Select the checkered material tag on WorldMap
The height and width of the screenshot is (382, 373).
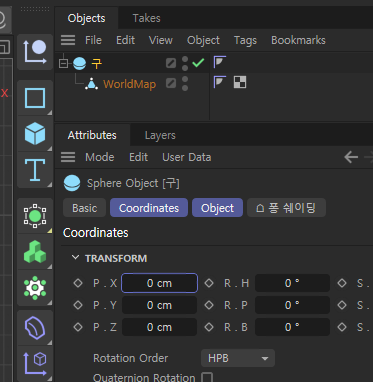tap(240, 82)
